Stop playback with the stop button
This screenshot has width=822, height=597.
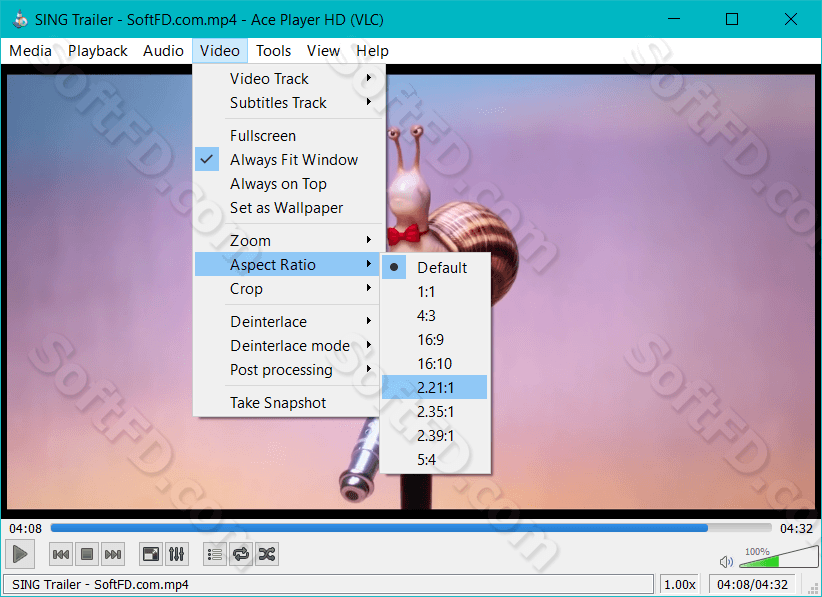click(x=87, y=555)
